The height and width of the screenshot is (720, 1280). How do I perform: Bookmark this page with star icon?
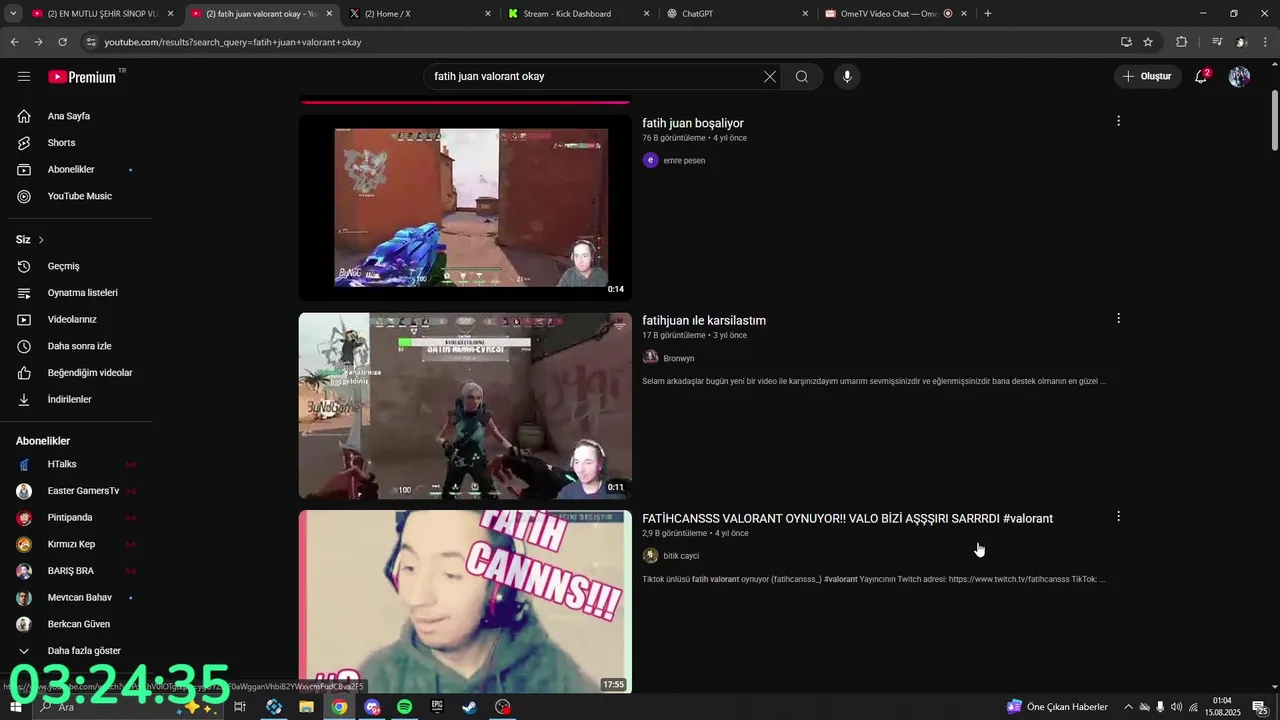coord(1148,42)
